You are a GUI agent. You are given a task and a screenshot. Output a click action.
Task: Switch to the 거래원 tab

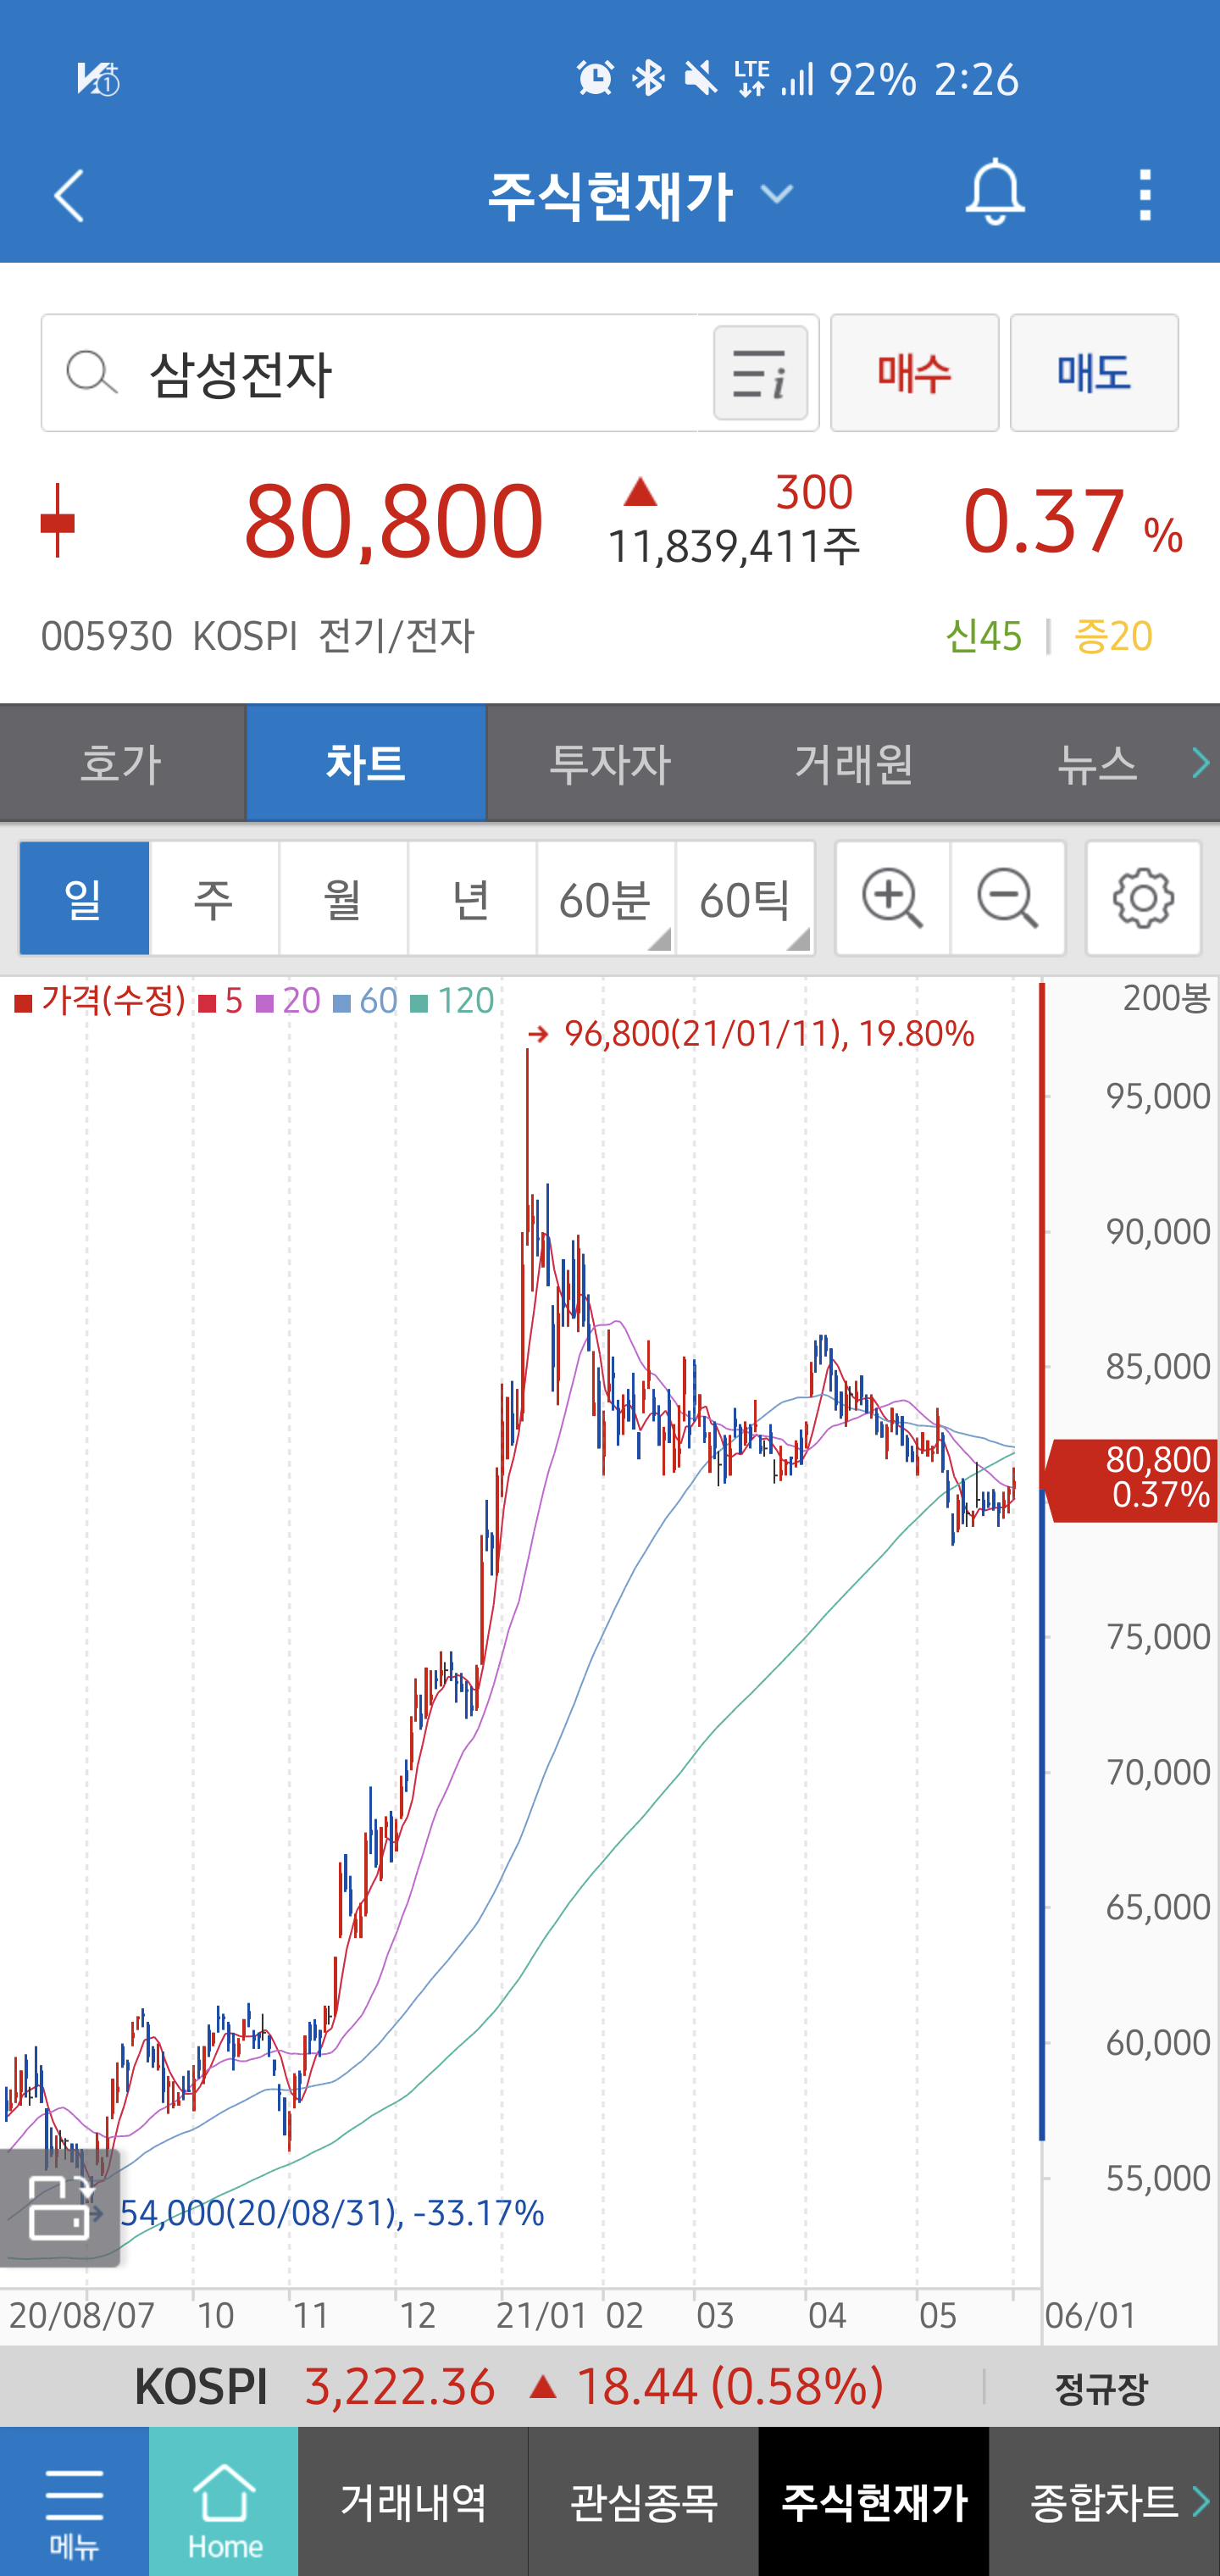(853, 762)
